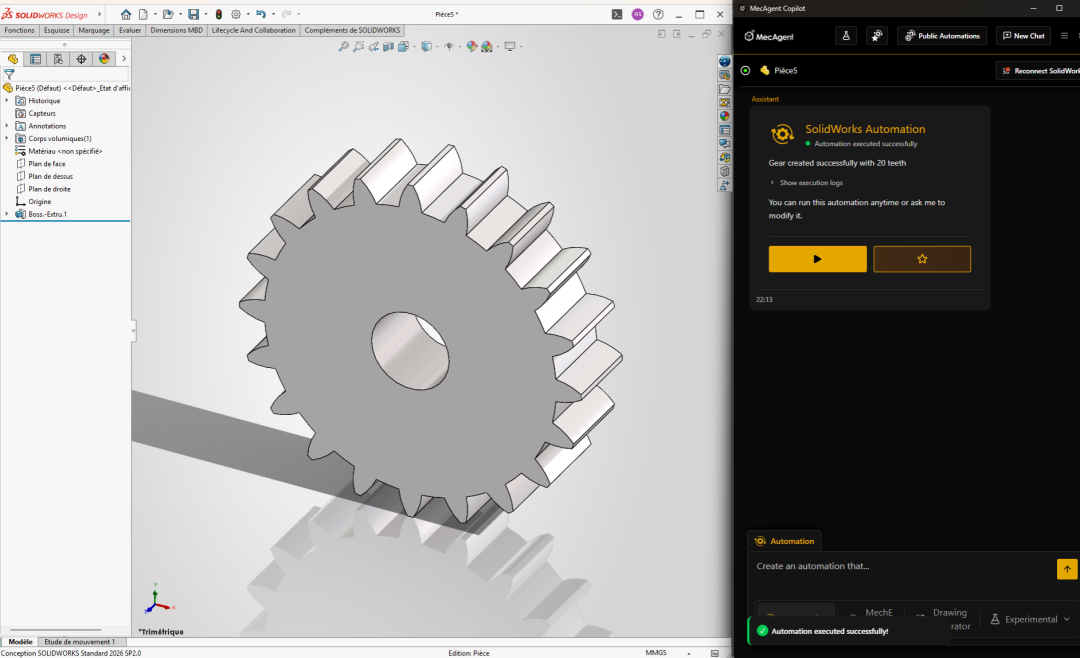The width and height of the screenshot is (1080, 658).
Task: Click the Reconnect SolidWorks button
Action: 1040,70
